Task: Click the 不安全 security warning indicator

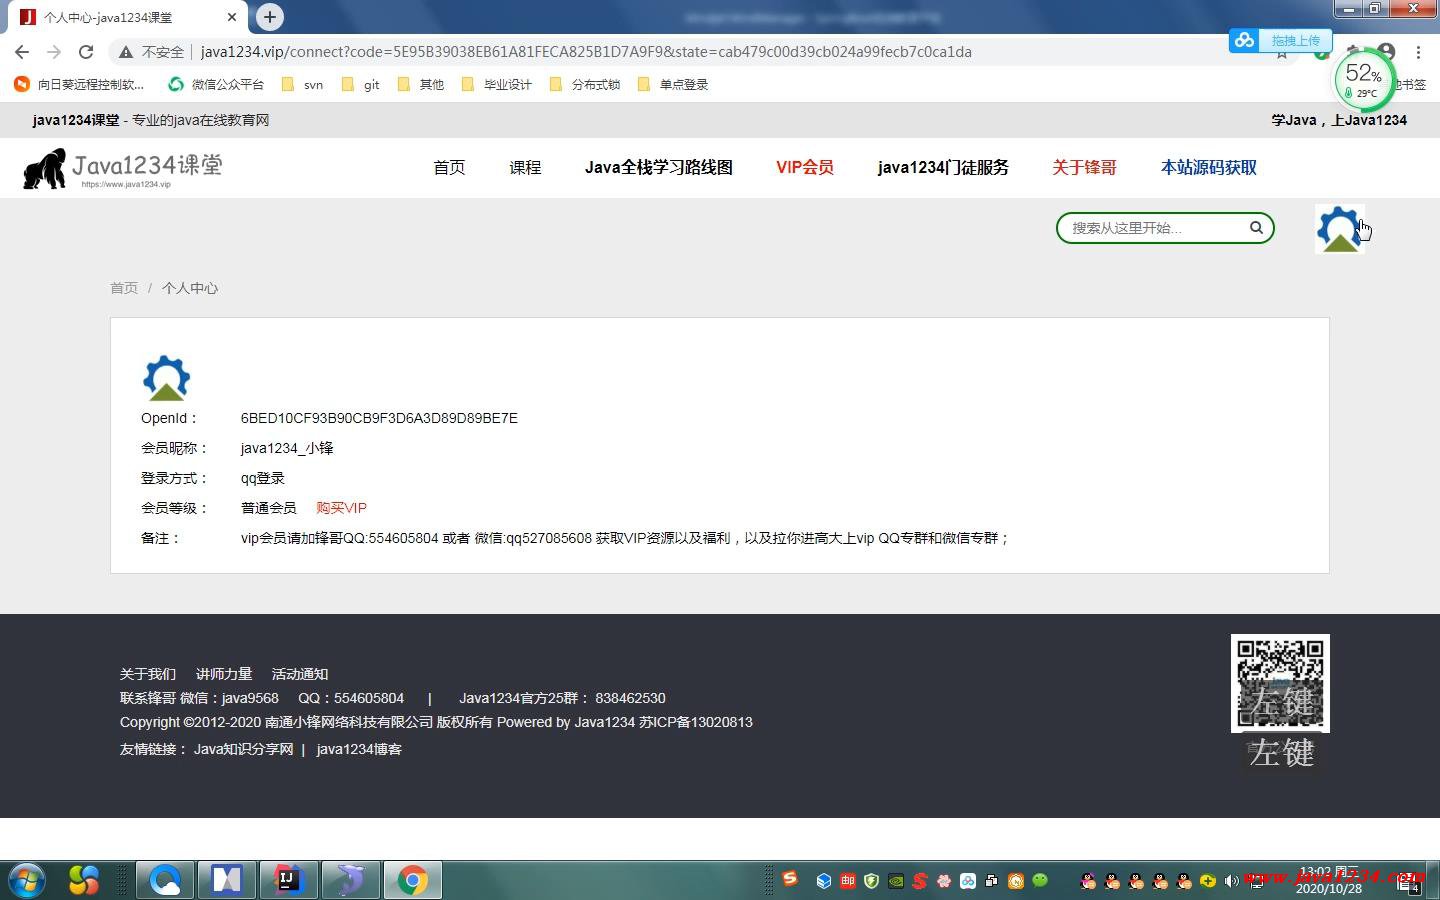Action: [152, 52]
